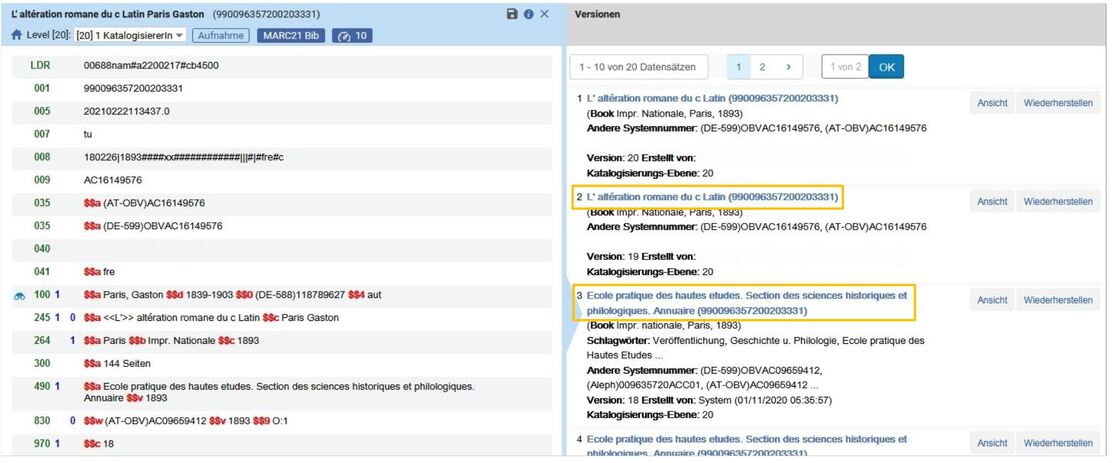1112x463 pixels.
Task: Open Ecole pratique des hautes etudes version 3 link
Action: tap(747, 303)
